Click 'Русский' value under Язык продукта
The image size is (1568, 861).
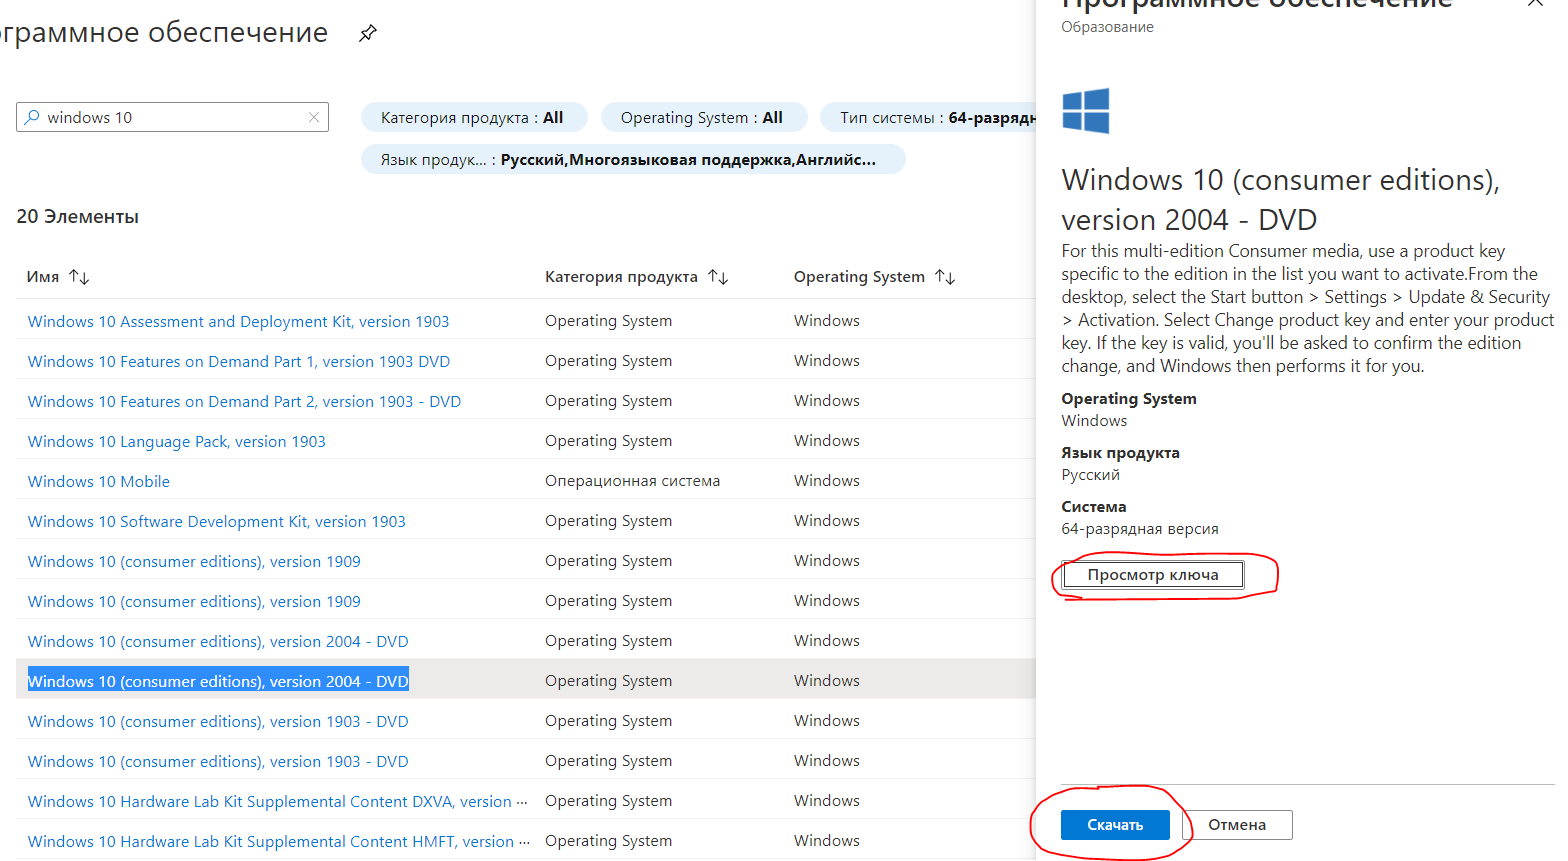pos(1090,475)
